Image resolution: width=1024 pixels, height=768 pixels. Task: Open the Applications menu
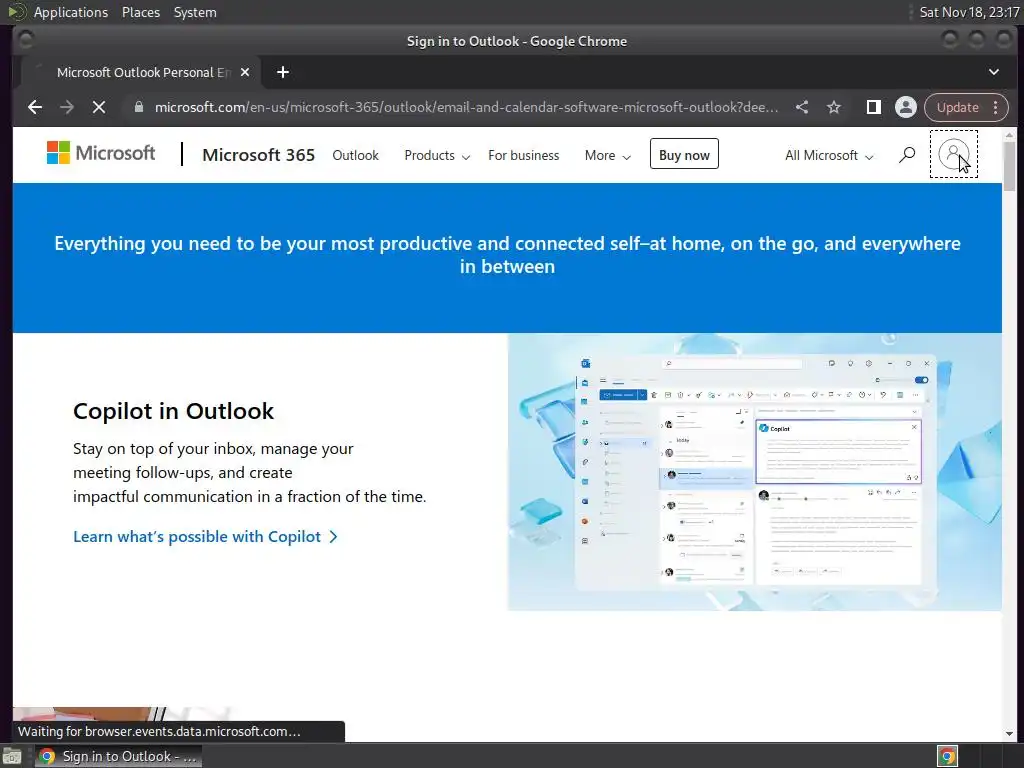click(71, 12)
